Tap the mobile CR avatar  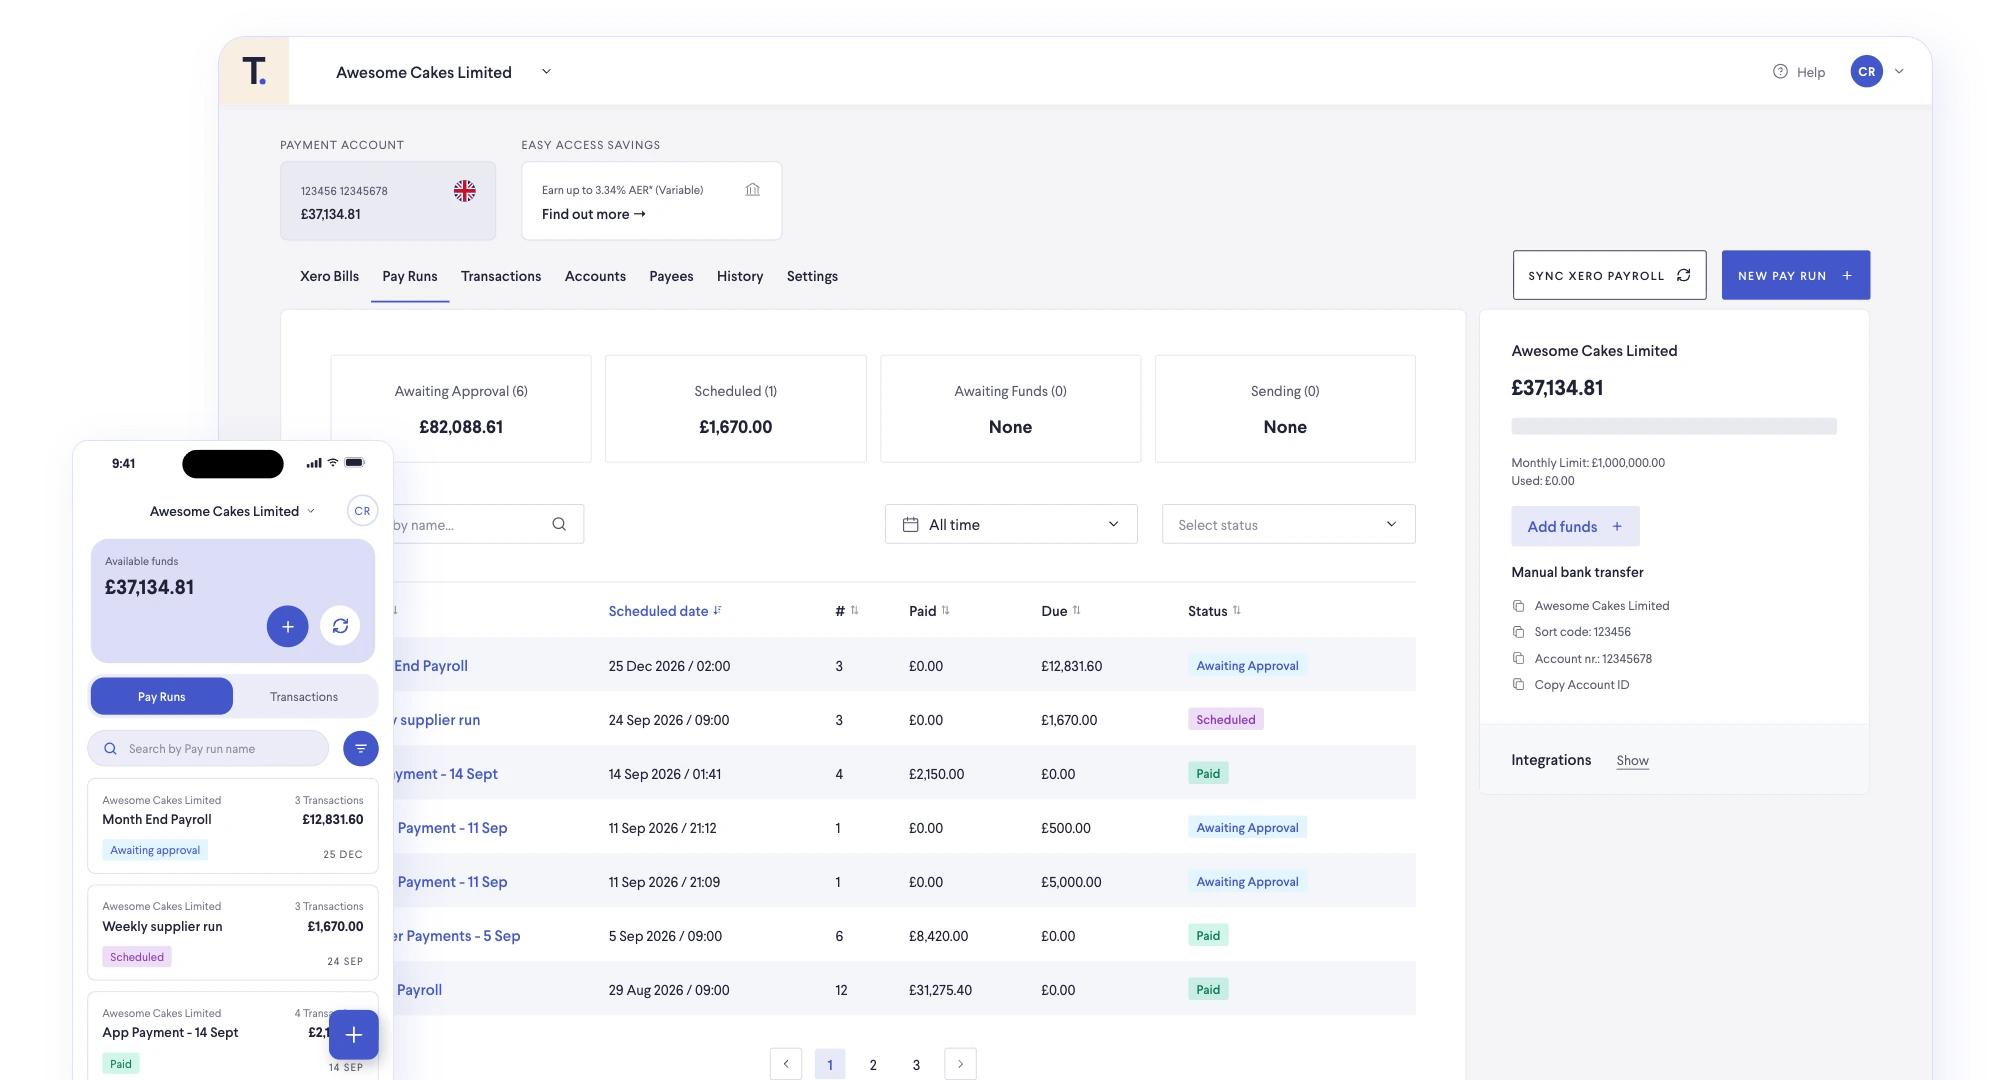pos(362,511)
